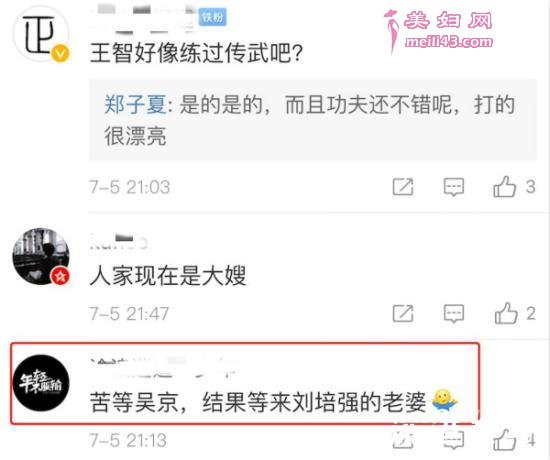Open the 年轻服输 black avatar profile
Screen dimensions: 550x460
click(41, 383)
